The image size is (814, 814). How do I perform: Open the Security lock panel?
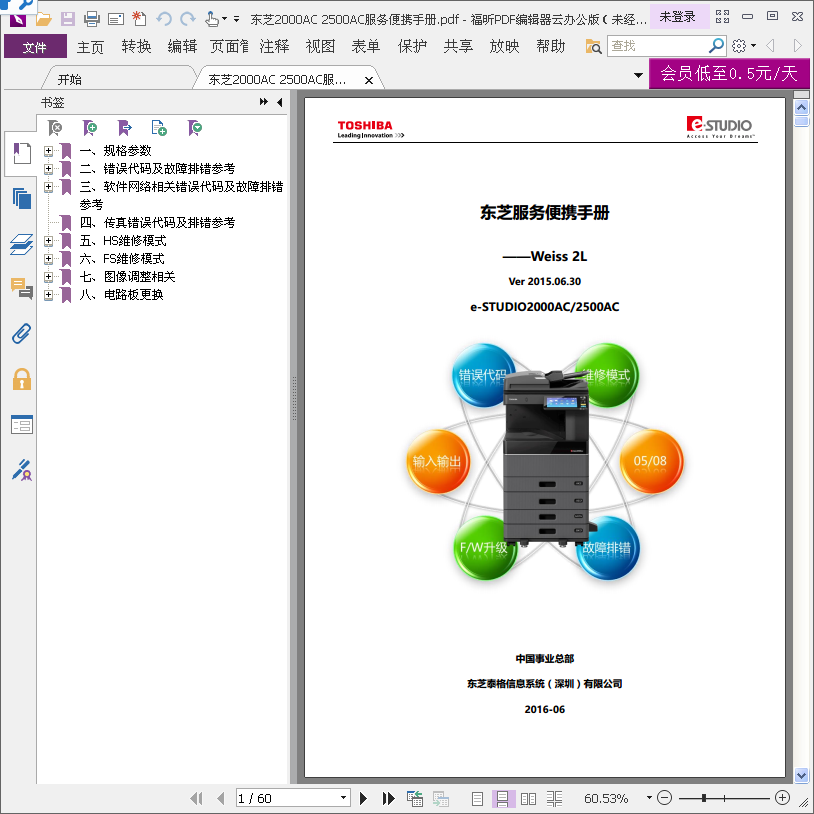click(21, 379)
